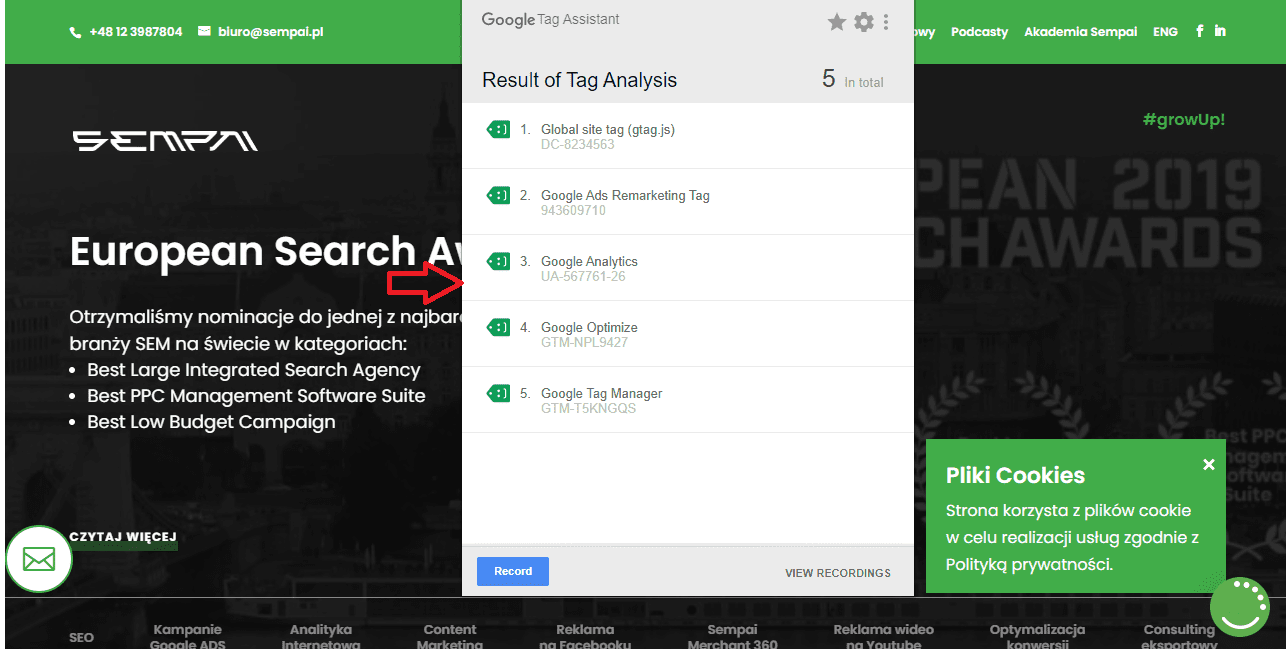Screen dimensions: 1286x649
Task: Click the phone number +48 12 3987804
Action: point(136,32)
